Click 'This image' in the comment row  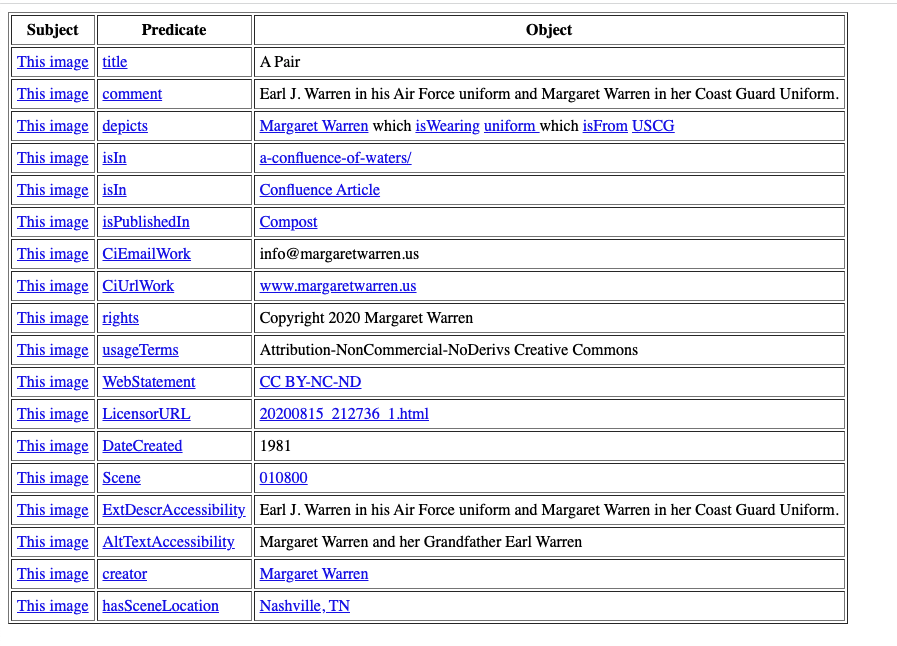[x=53, y=94]
